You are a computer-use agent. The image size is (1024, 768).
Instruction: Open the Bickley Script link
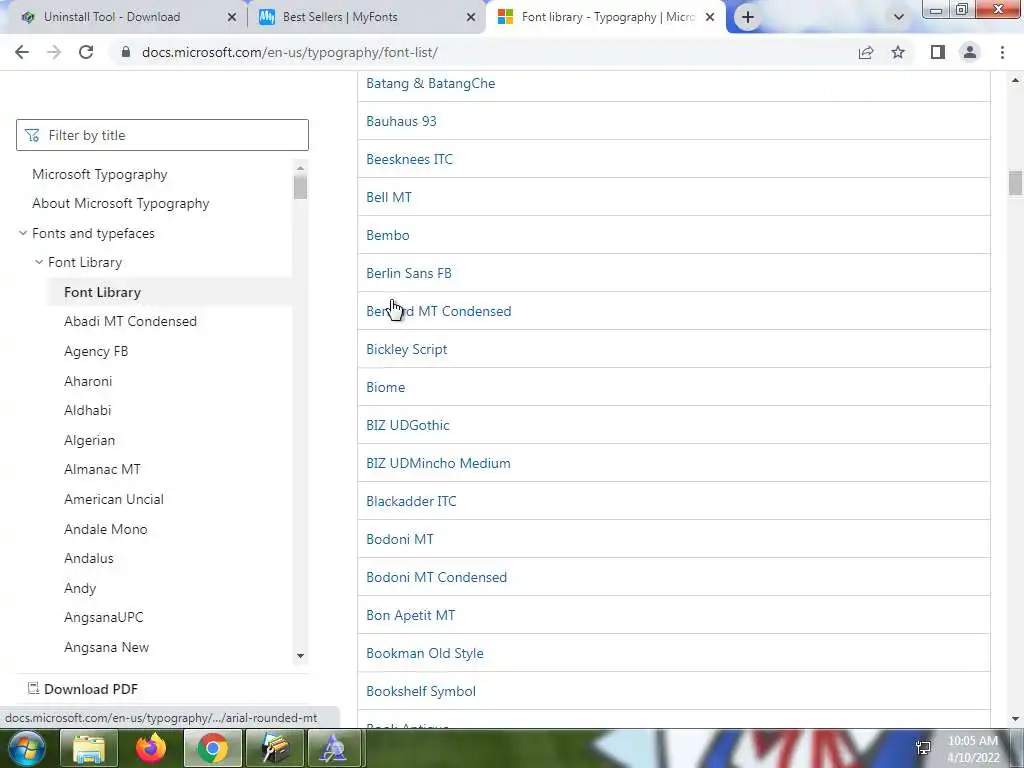point(406,349)
